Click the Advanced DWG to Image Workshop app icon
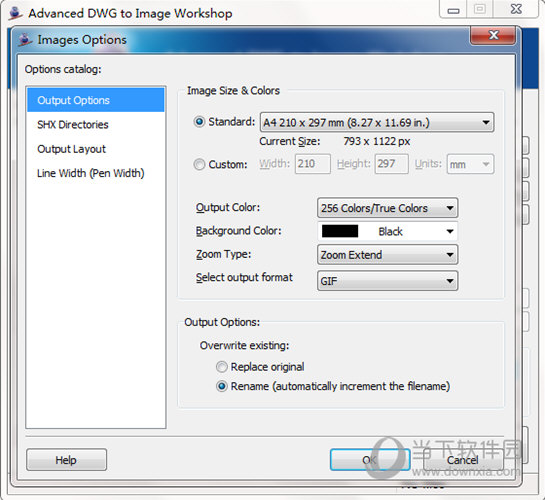 coord(15,13)
